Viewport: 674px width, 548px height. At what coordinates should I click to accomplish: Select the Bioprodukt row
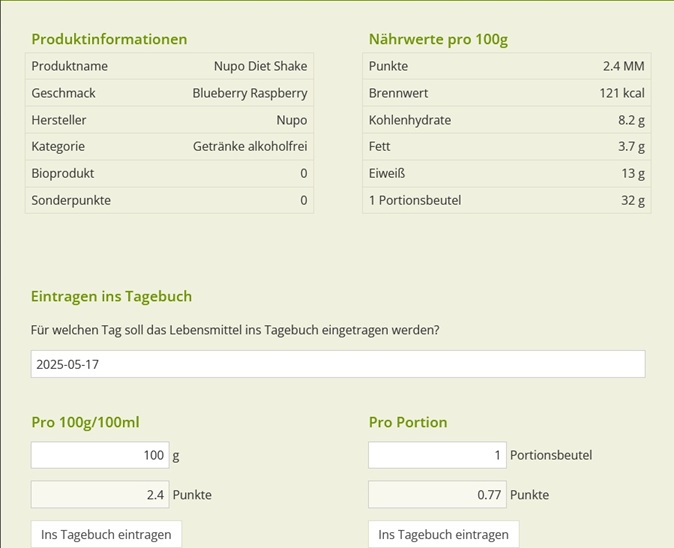tap(169, 173)
